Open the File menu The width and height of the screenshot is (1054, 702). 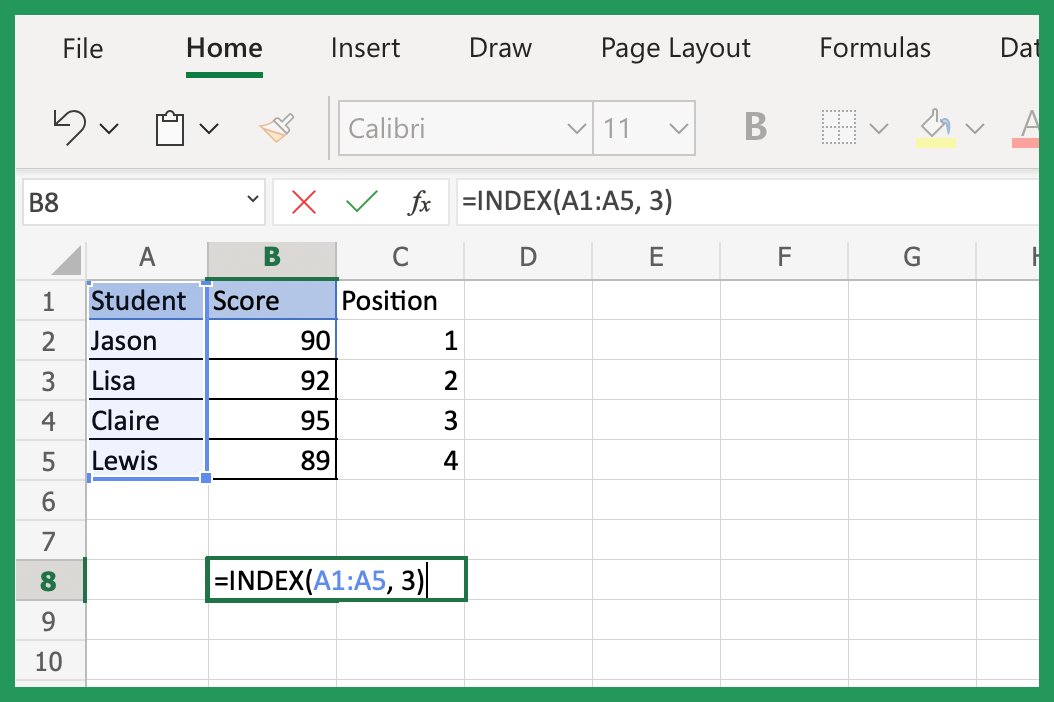coord(82,48)
